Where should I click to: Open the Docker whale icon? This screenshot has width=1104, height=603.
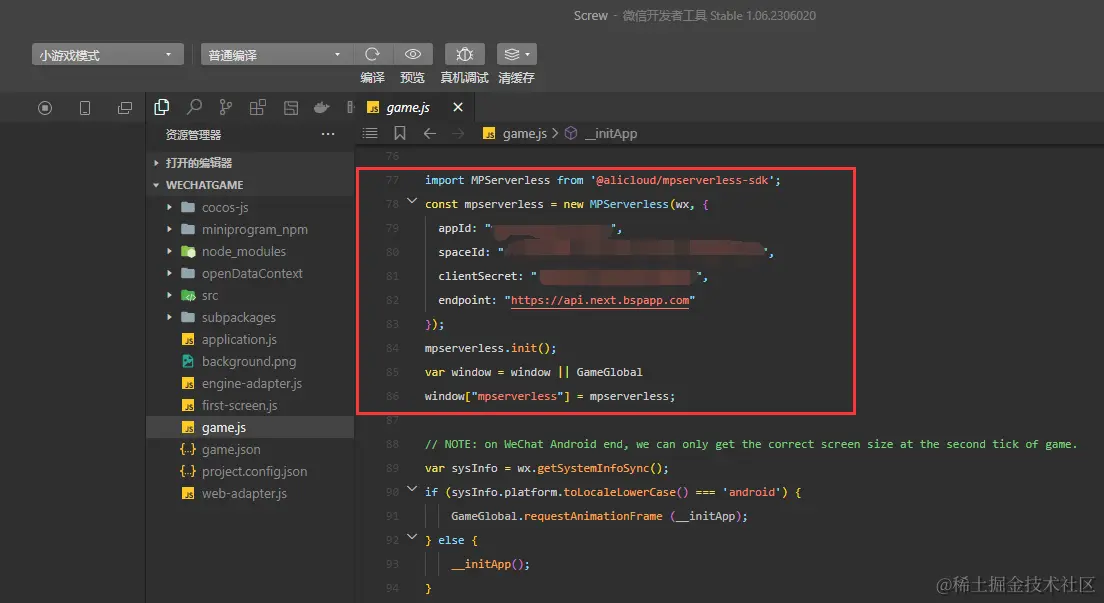tap(322, 107)
